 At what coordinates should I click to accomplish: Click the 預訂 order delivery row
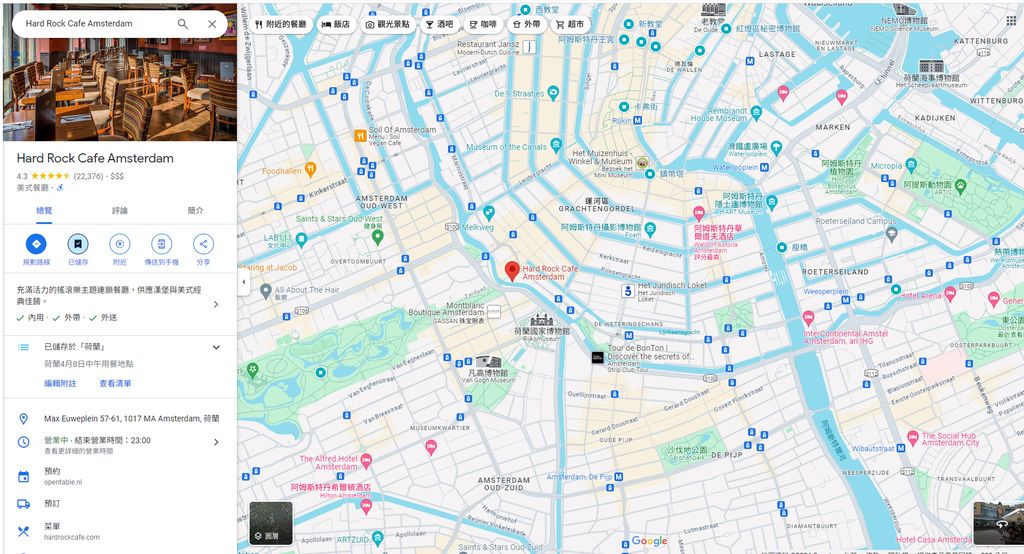[x=120, y=504]
